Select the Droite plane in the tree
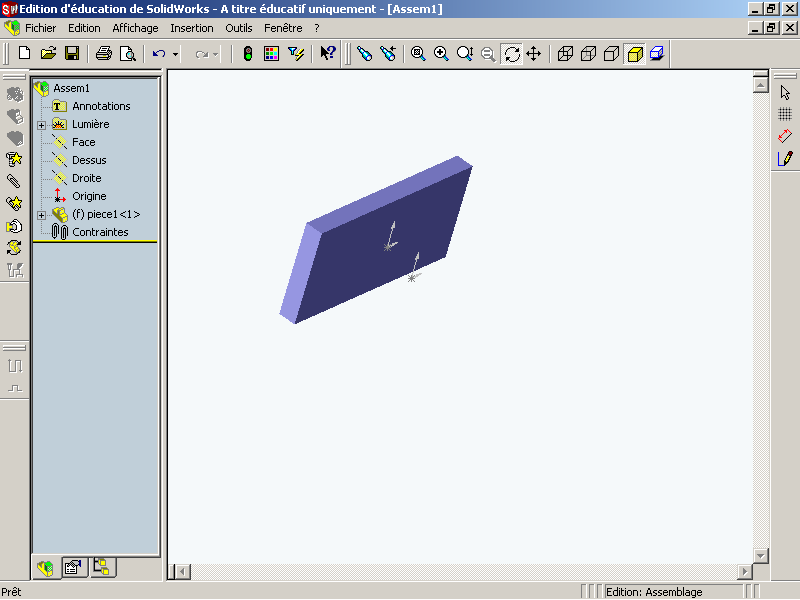 pyautogui.click(x=87, y=178)
